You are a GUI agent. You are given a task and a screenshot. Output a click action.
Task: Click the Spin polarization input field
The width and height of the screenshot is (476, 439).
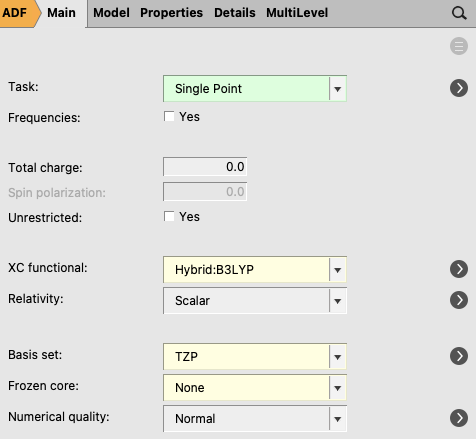tap(205, 192)
